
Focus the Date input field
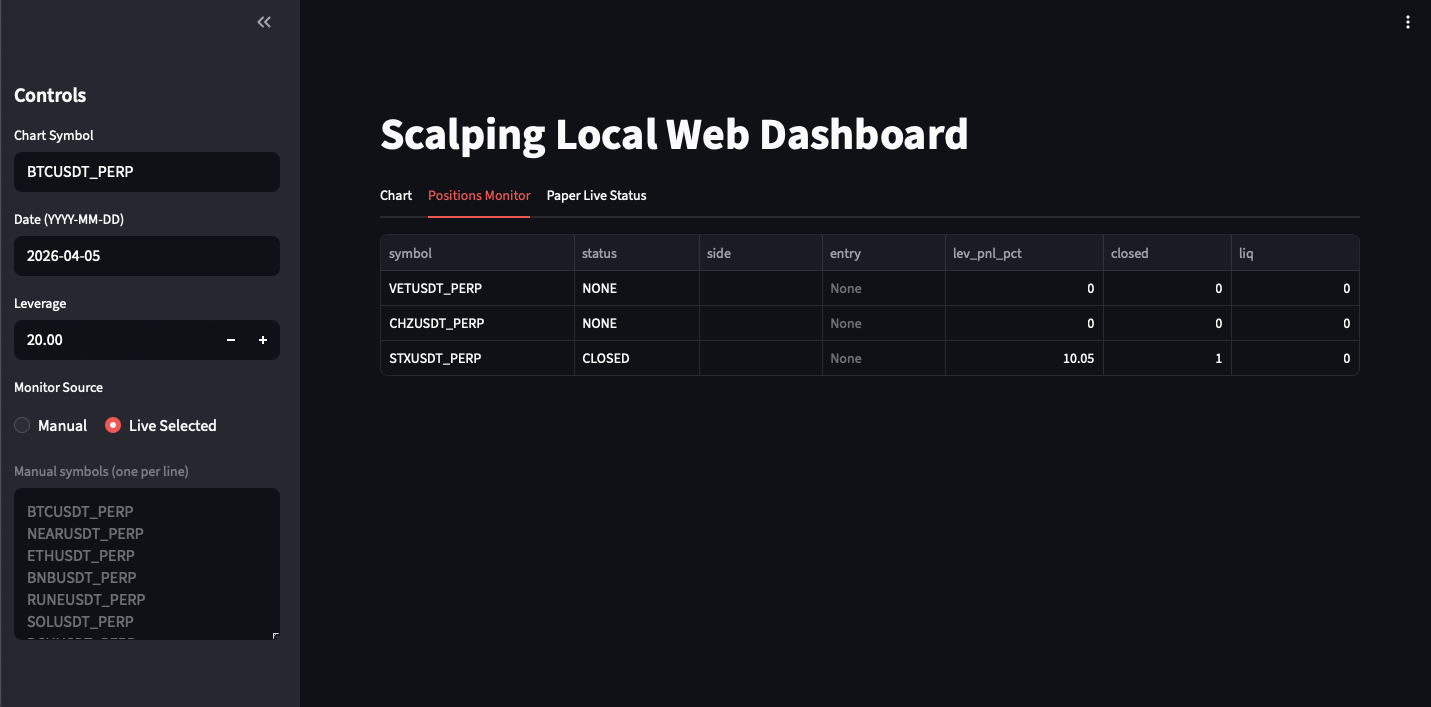[x=146, y=256]
